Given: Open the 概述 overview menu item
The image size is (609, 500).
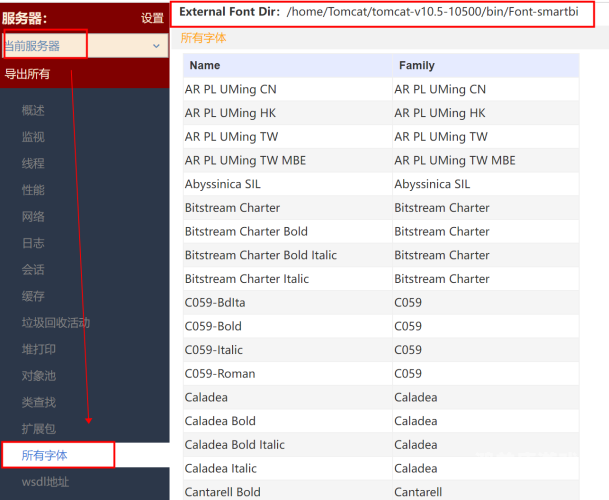Looking at the screenshot, I should [x=33, y=110].
